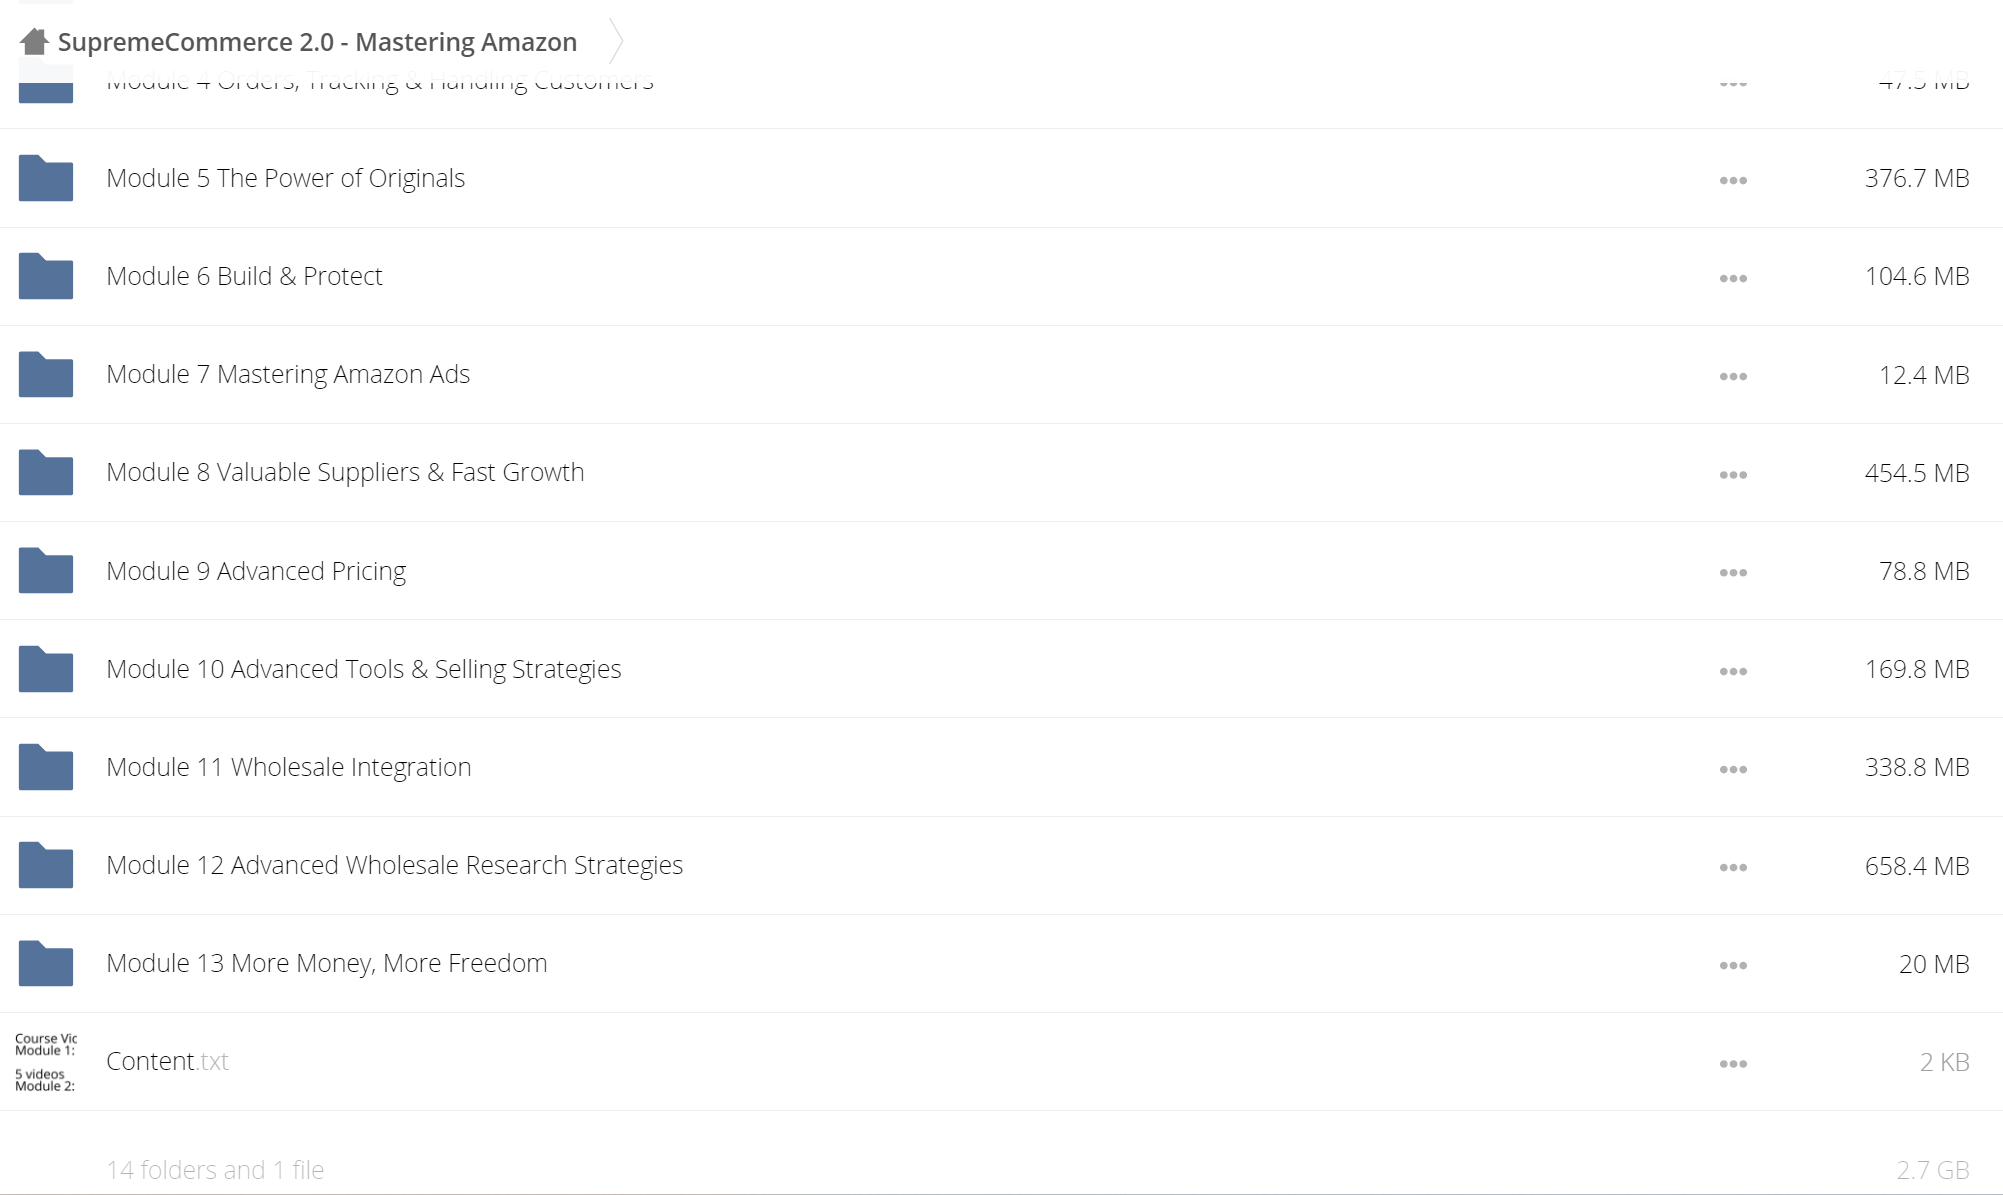The width and height of the screenshot is (2003, 1195).
Task: Open options menu for Module 5 row
Action: click(1733, 181)
